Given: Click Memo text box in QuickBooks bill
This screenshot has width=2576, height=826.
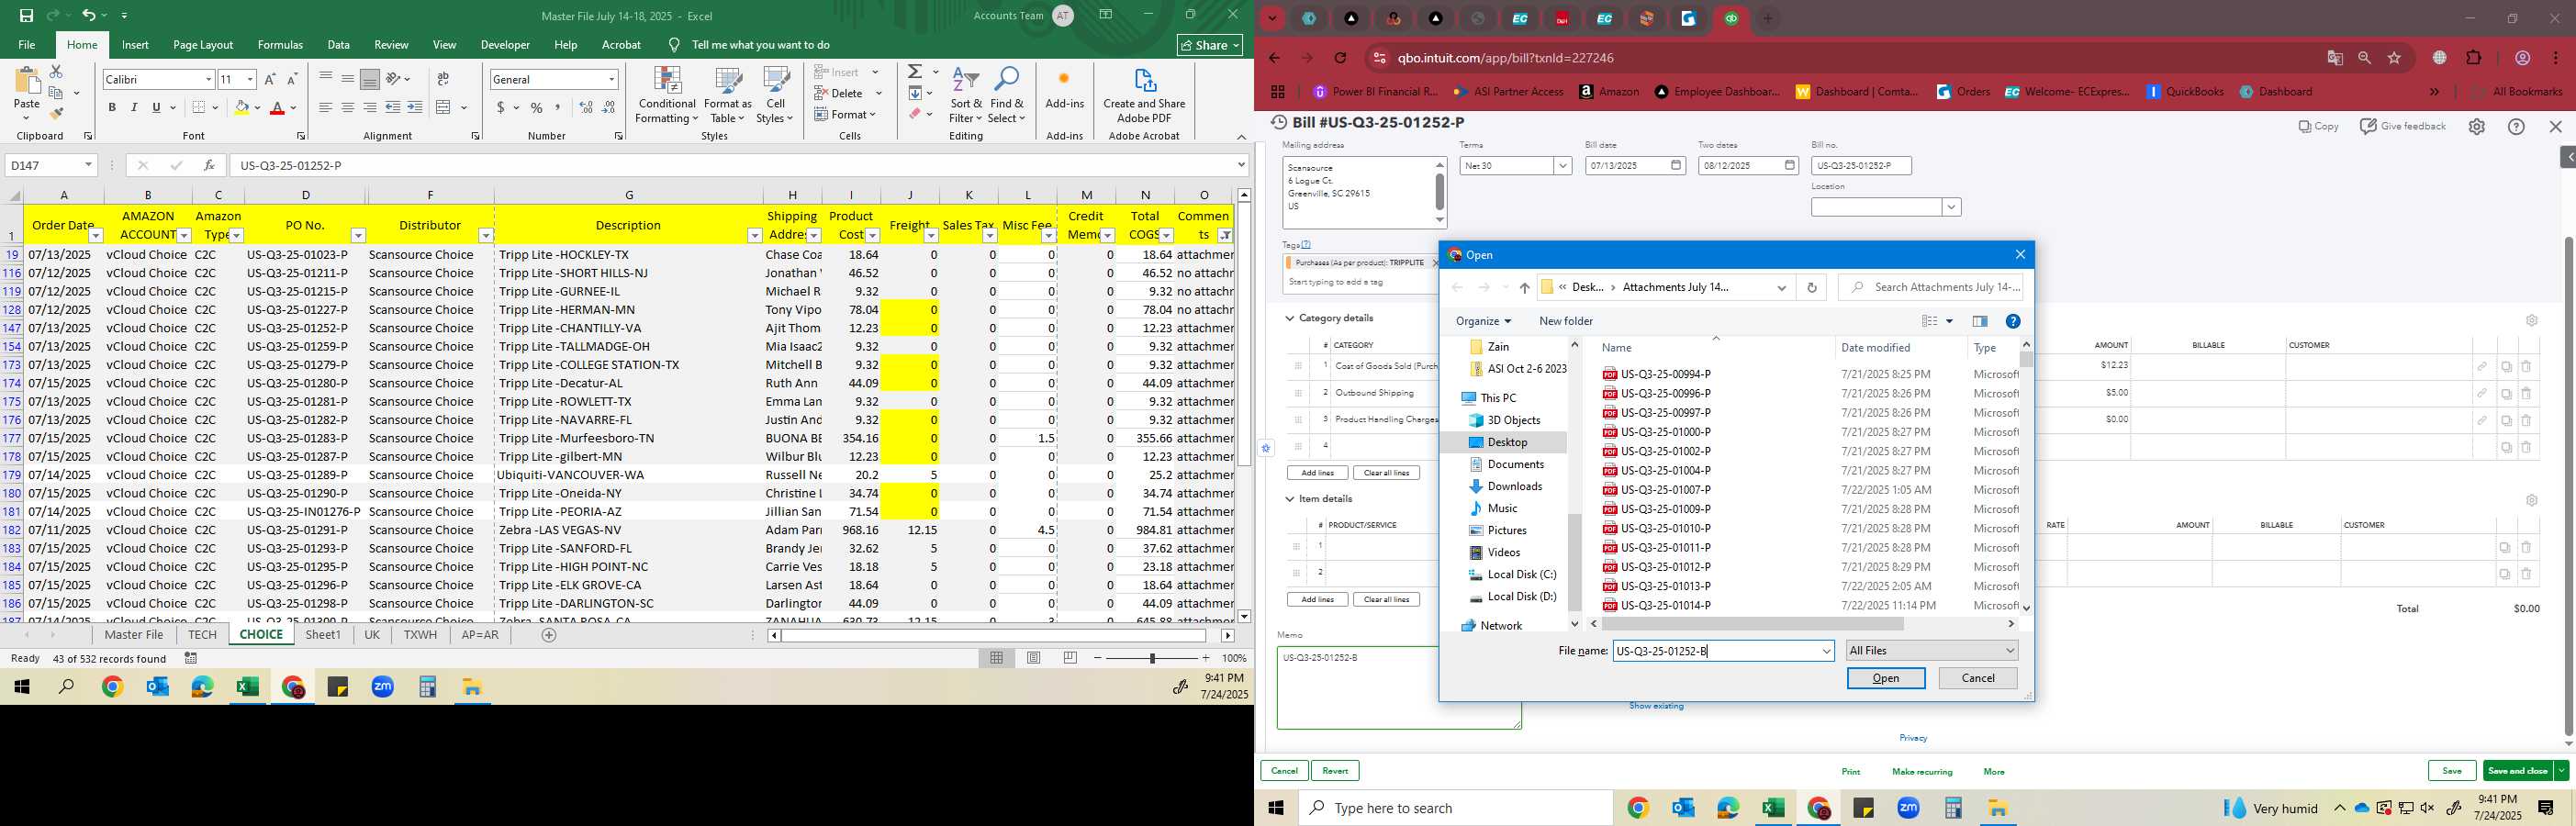Looking at the screenshot, I should (1398, 688).
